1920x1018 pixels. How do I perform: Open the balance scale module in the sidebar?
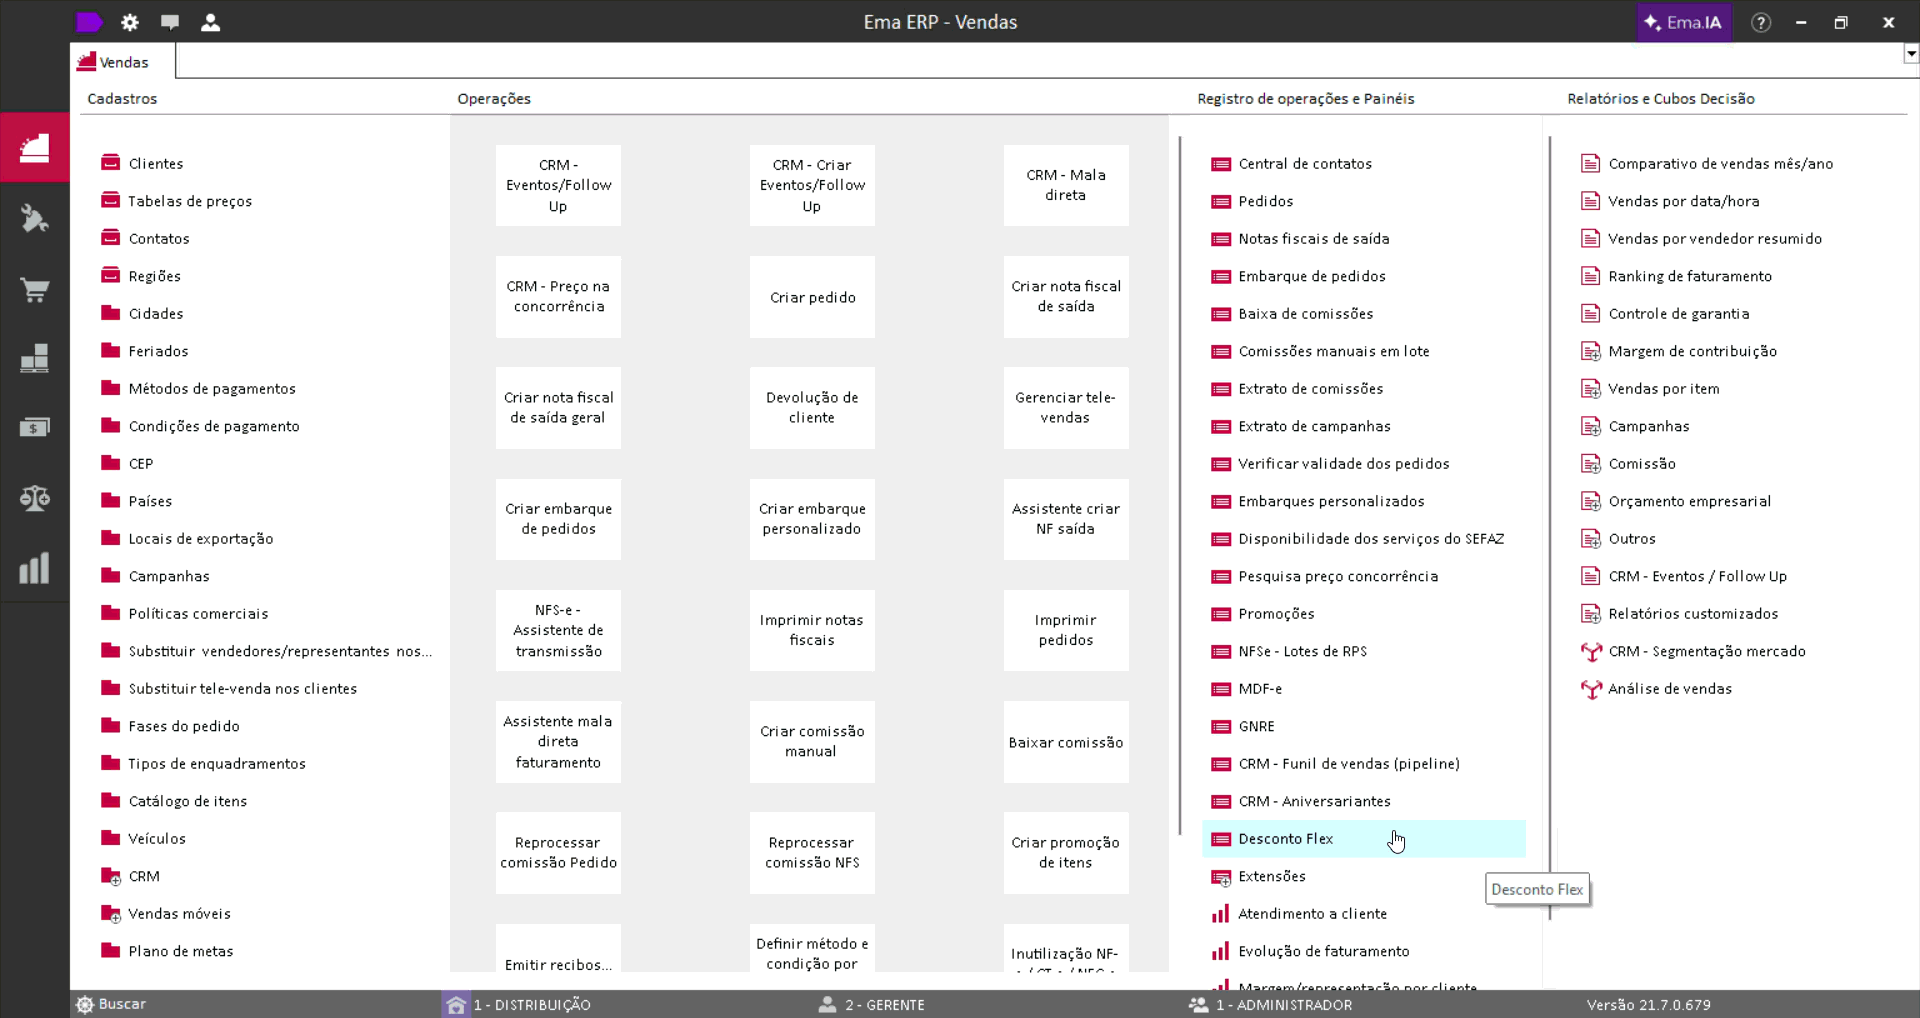pos(35,498)
